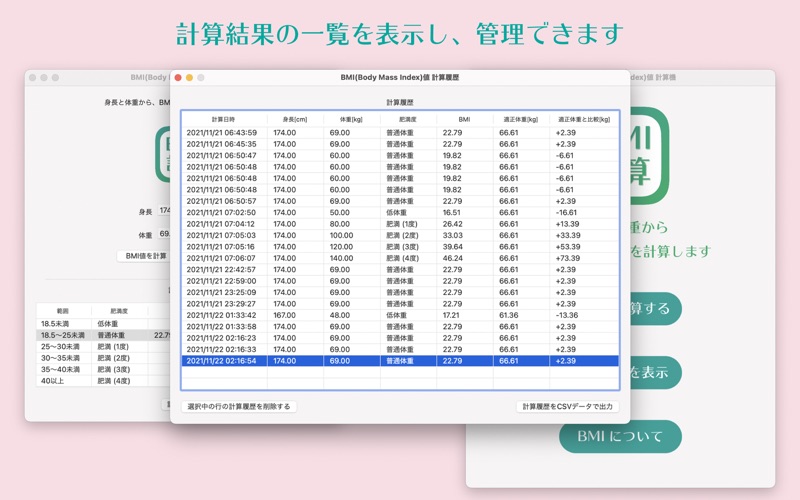Image resolution: width=800 pixels, height=500 pixels.
Task: Sort by 適正体重と比較[kg] column header
Action: (584, 119)
